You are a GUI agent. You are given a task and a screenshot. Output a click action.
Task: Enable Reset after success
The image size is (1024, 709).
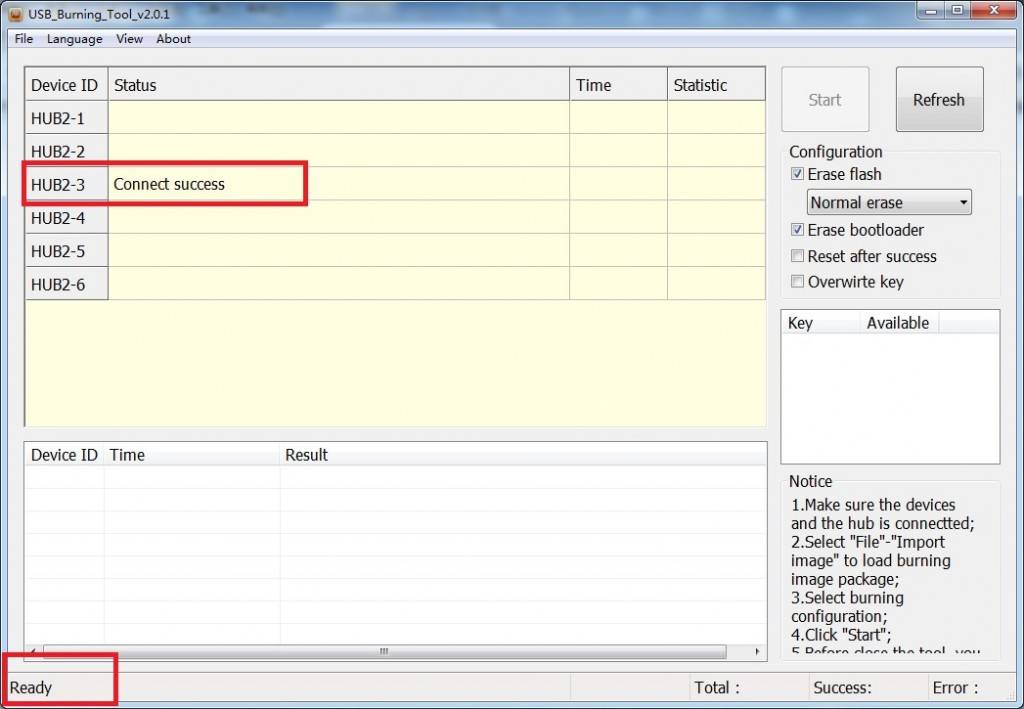coord(797,256)
